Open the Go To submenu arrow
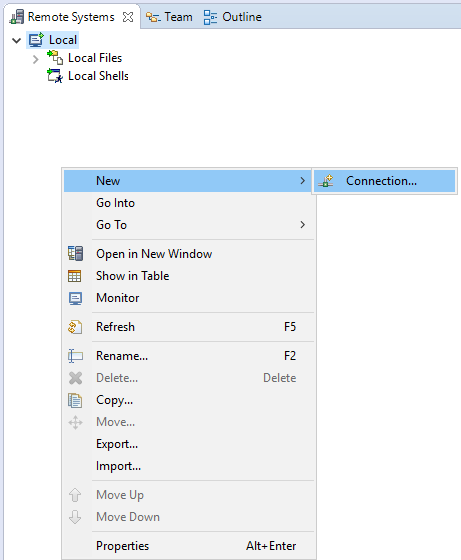This screenshot has height=560, width=461. pos(302,225)
